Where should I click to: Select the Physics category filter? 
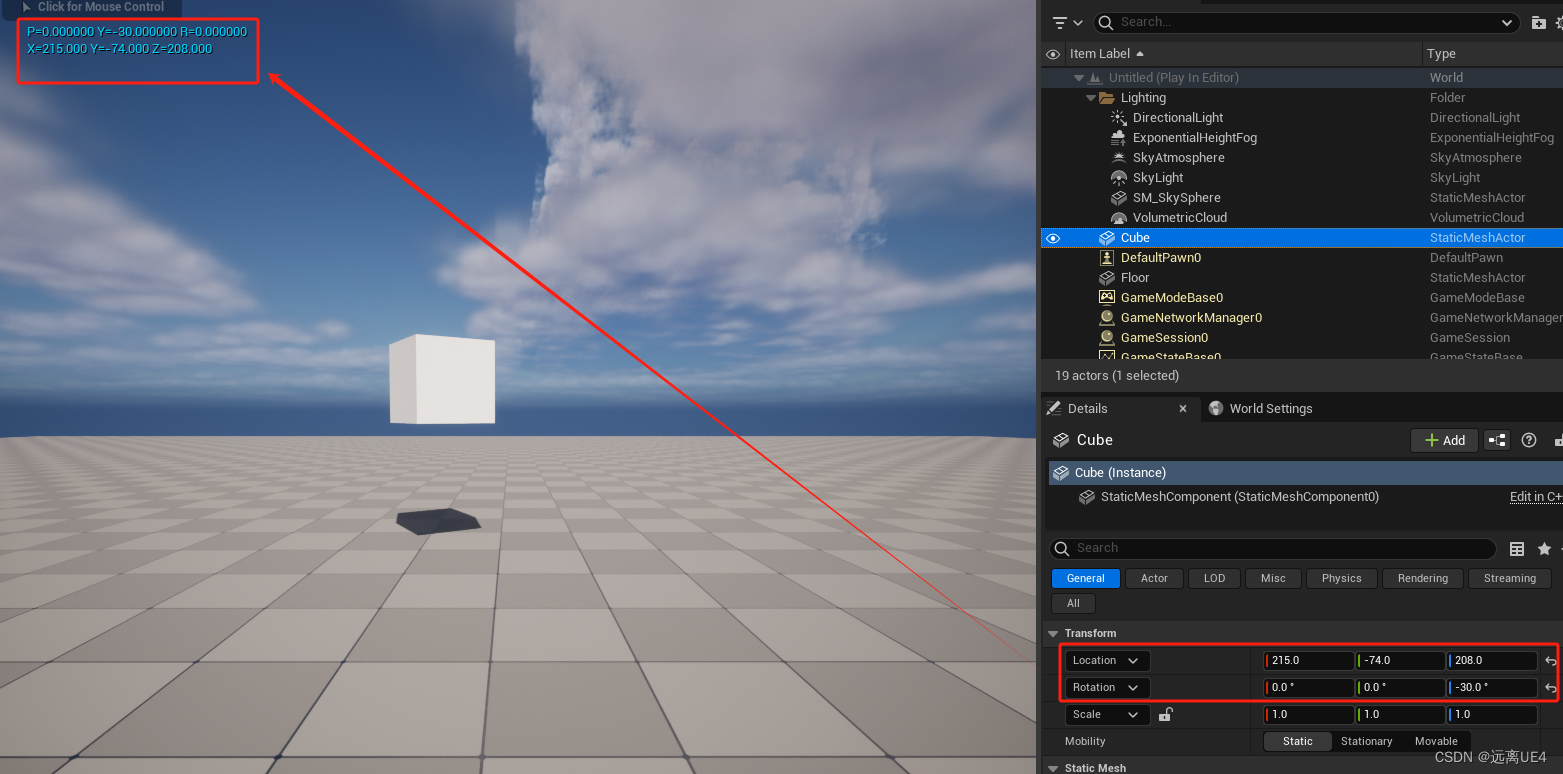(x=1341, y=578)
